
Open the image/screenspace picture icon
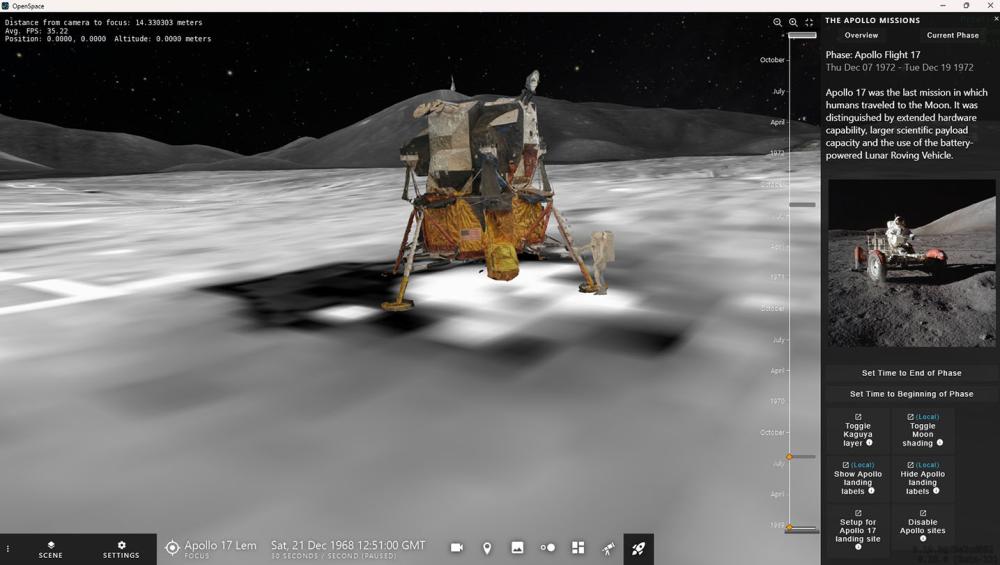click(517, 548)
